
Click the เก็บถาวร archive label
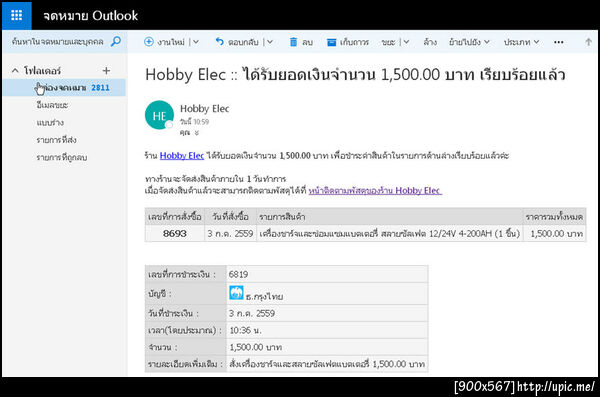click(x=354, y=42)
